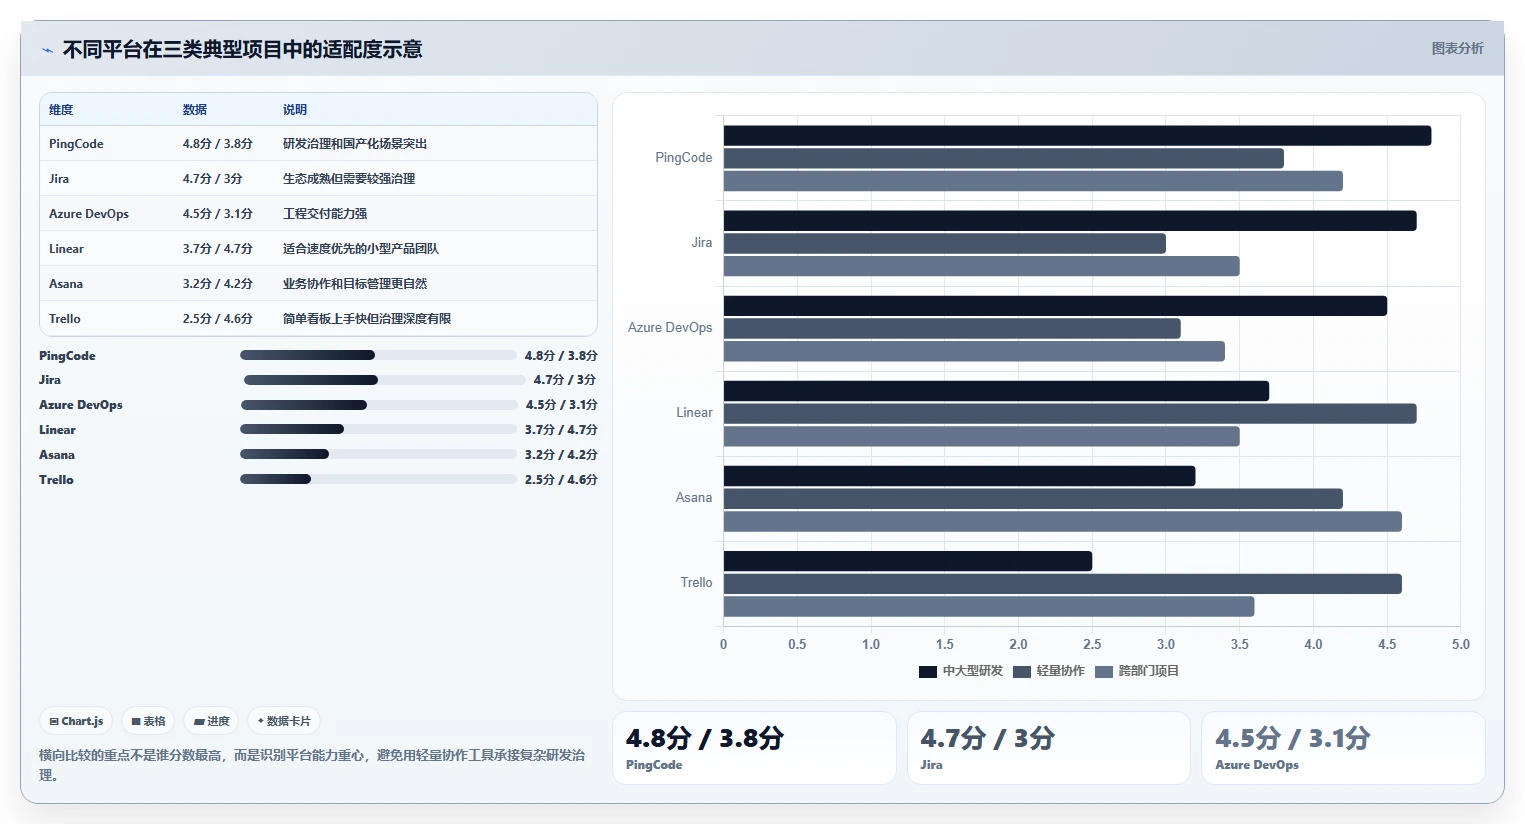
Task: Click the Asana progress bar
Action: click(x=378, y=455)
